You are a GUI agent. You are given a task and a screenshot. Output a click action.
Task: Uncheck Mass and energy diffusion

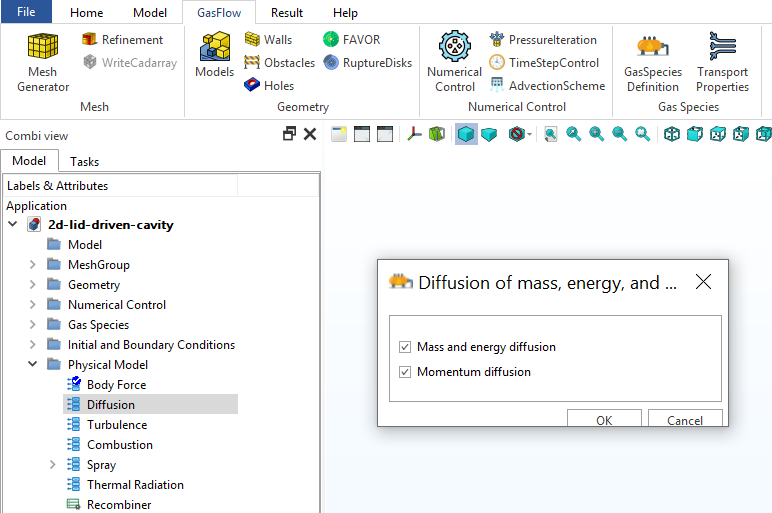click(405, 347)
